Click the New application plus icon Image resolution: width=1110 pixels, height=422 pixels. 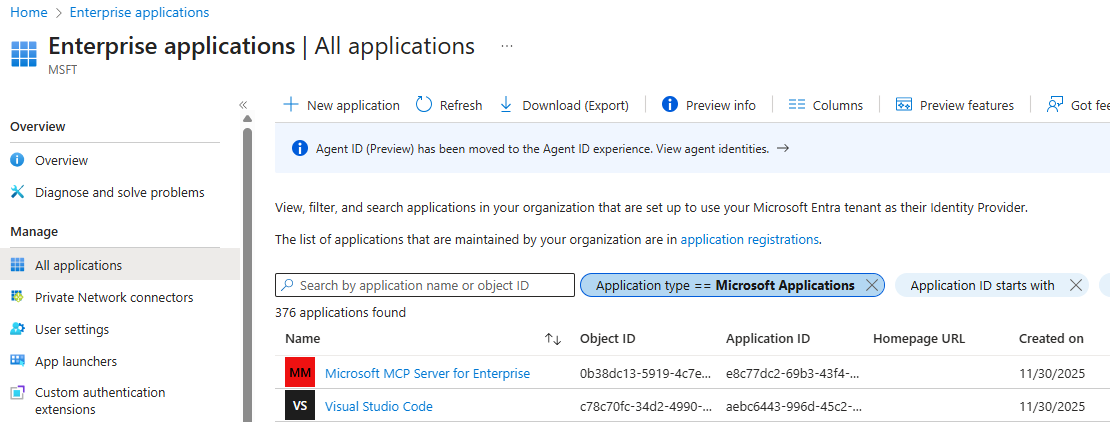tap(291, 105)
